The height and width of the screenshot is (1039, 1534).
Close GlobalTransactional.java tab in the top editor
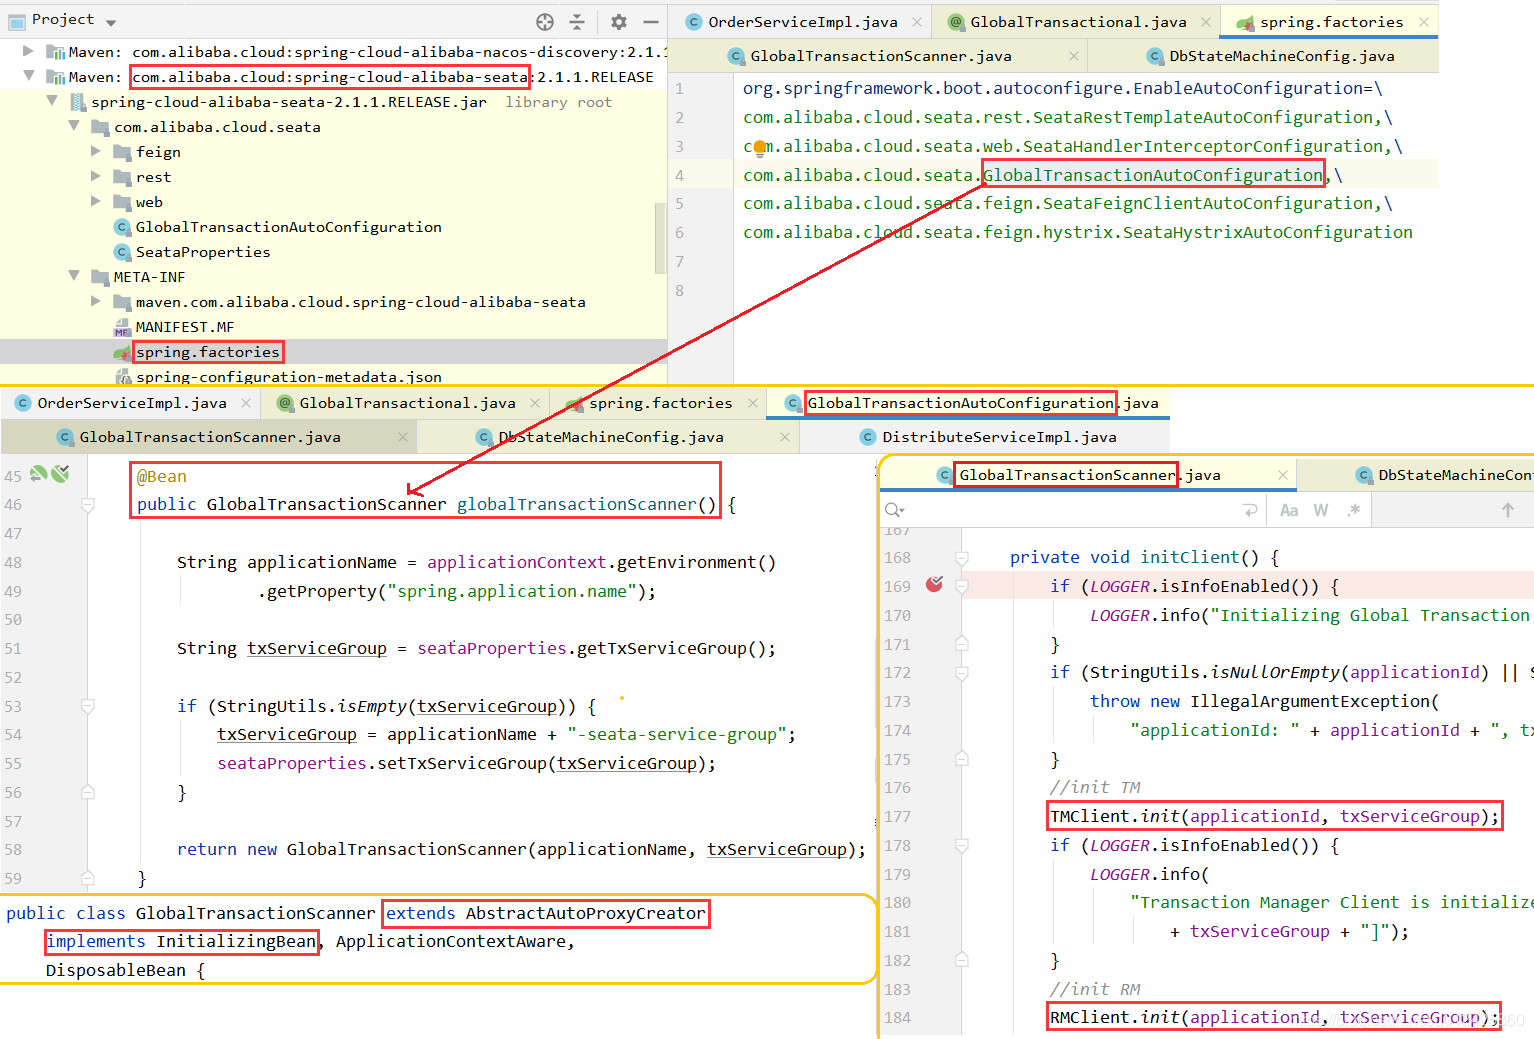pos(1206,22)
